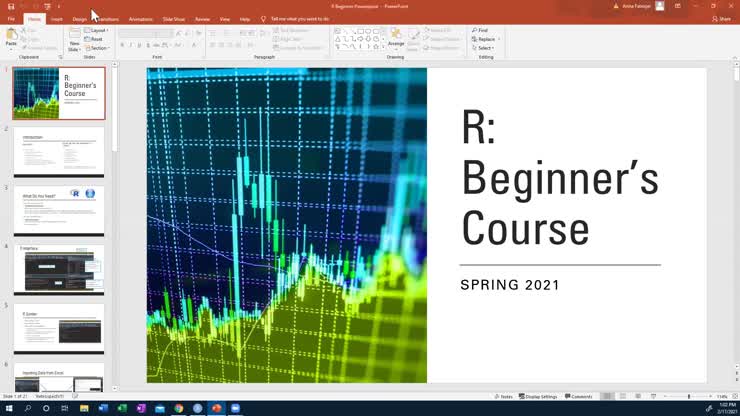The image size is (740, 416).
Task: Select slide 5 R Syntax thumbnail
Action: coord(59,329)
